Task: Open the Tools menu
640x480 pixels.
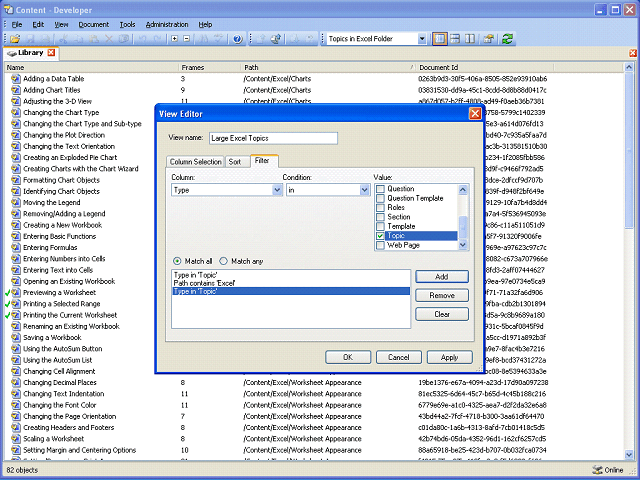Action: coord(127,24)
